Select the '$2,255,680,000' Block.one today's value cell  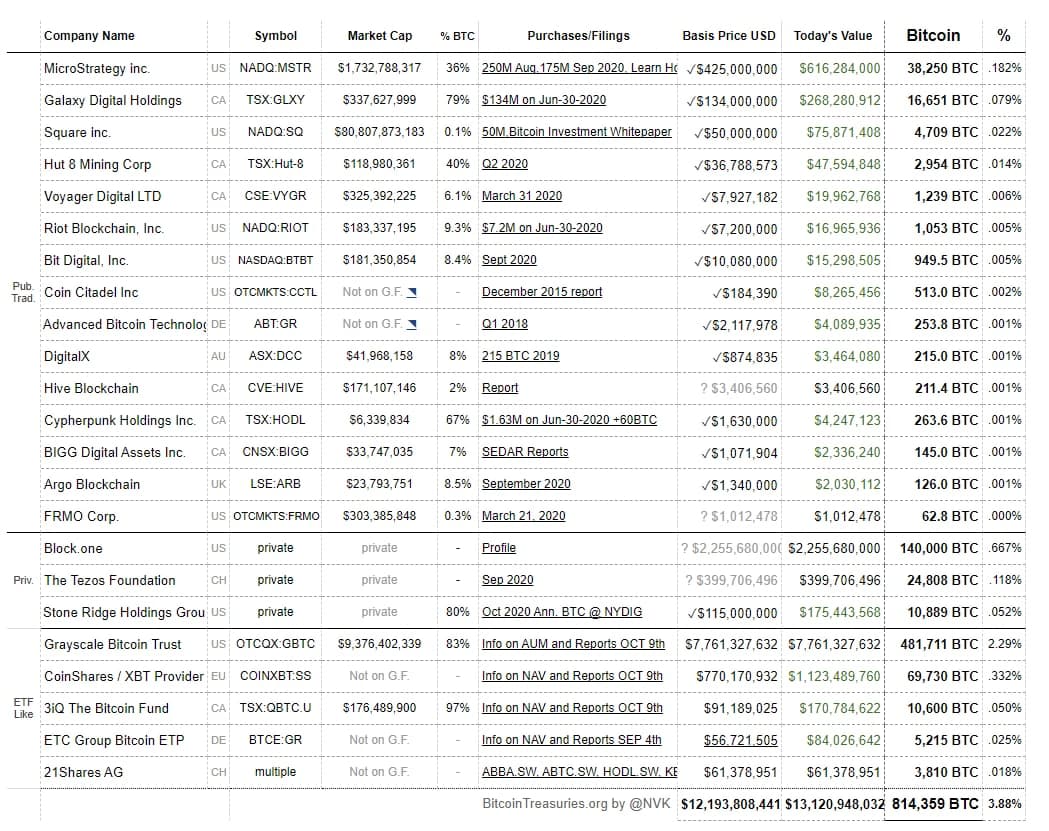click(833, 548)
